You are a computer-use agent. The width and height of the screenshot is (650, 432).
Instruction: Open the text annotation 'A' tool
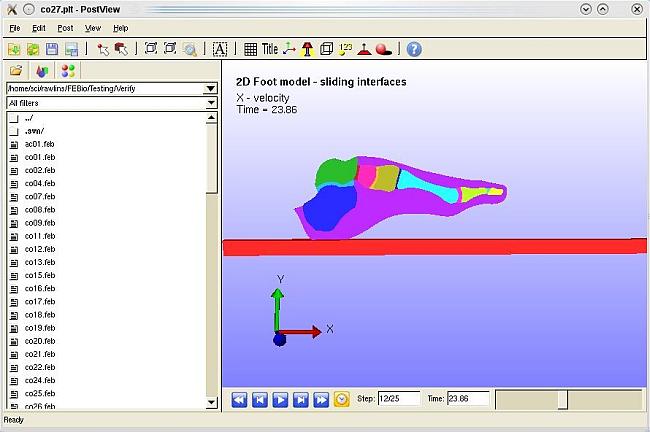point(220,49)
